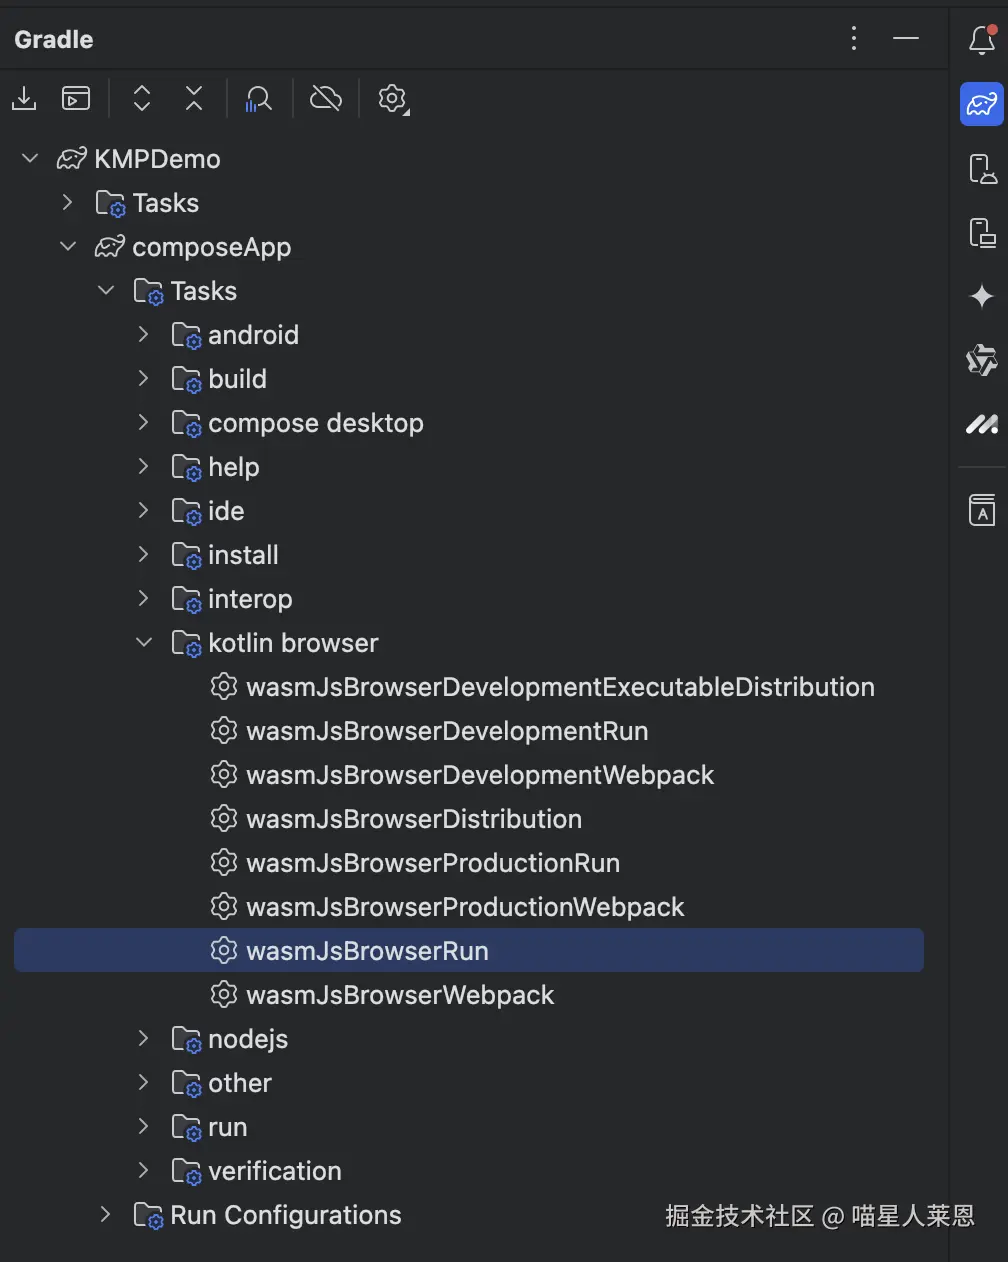Expand the Run Configurations node

click(106, 1215)
